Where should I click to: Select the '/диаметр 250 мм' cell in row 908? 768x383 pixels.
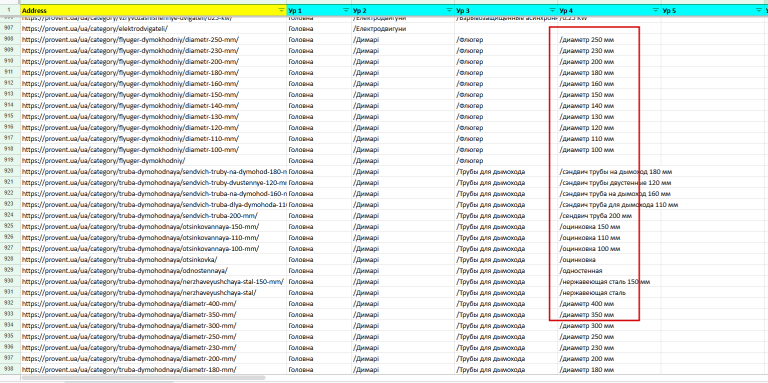pyautogui.click(x=609, y=40)
